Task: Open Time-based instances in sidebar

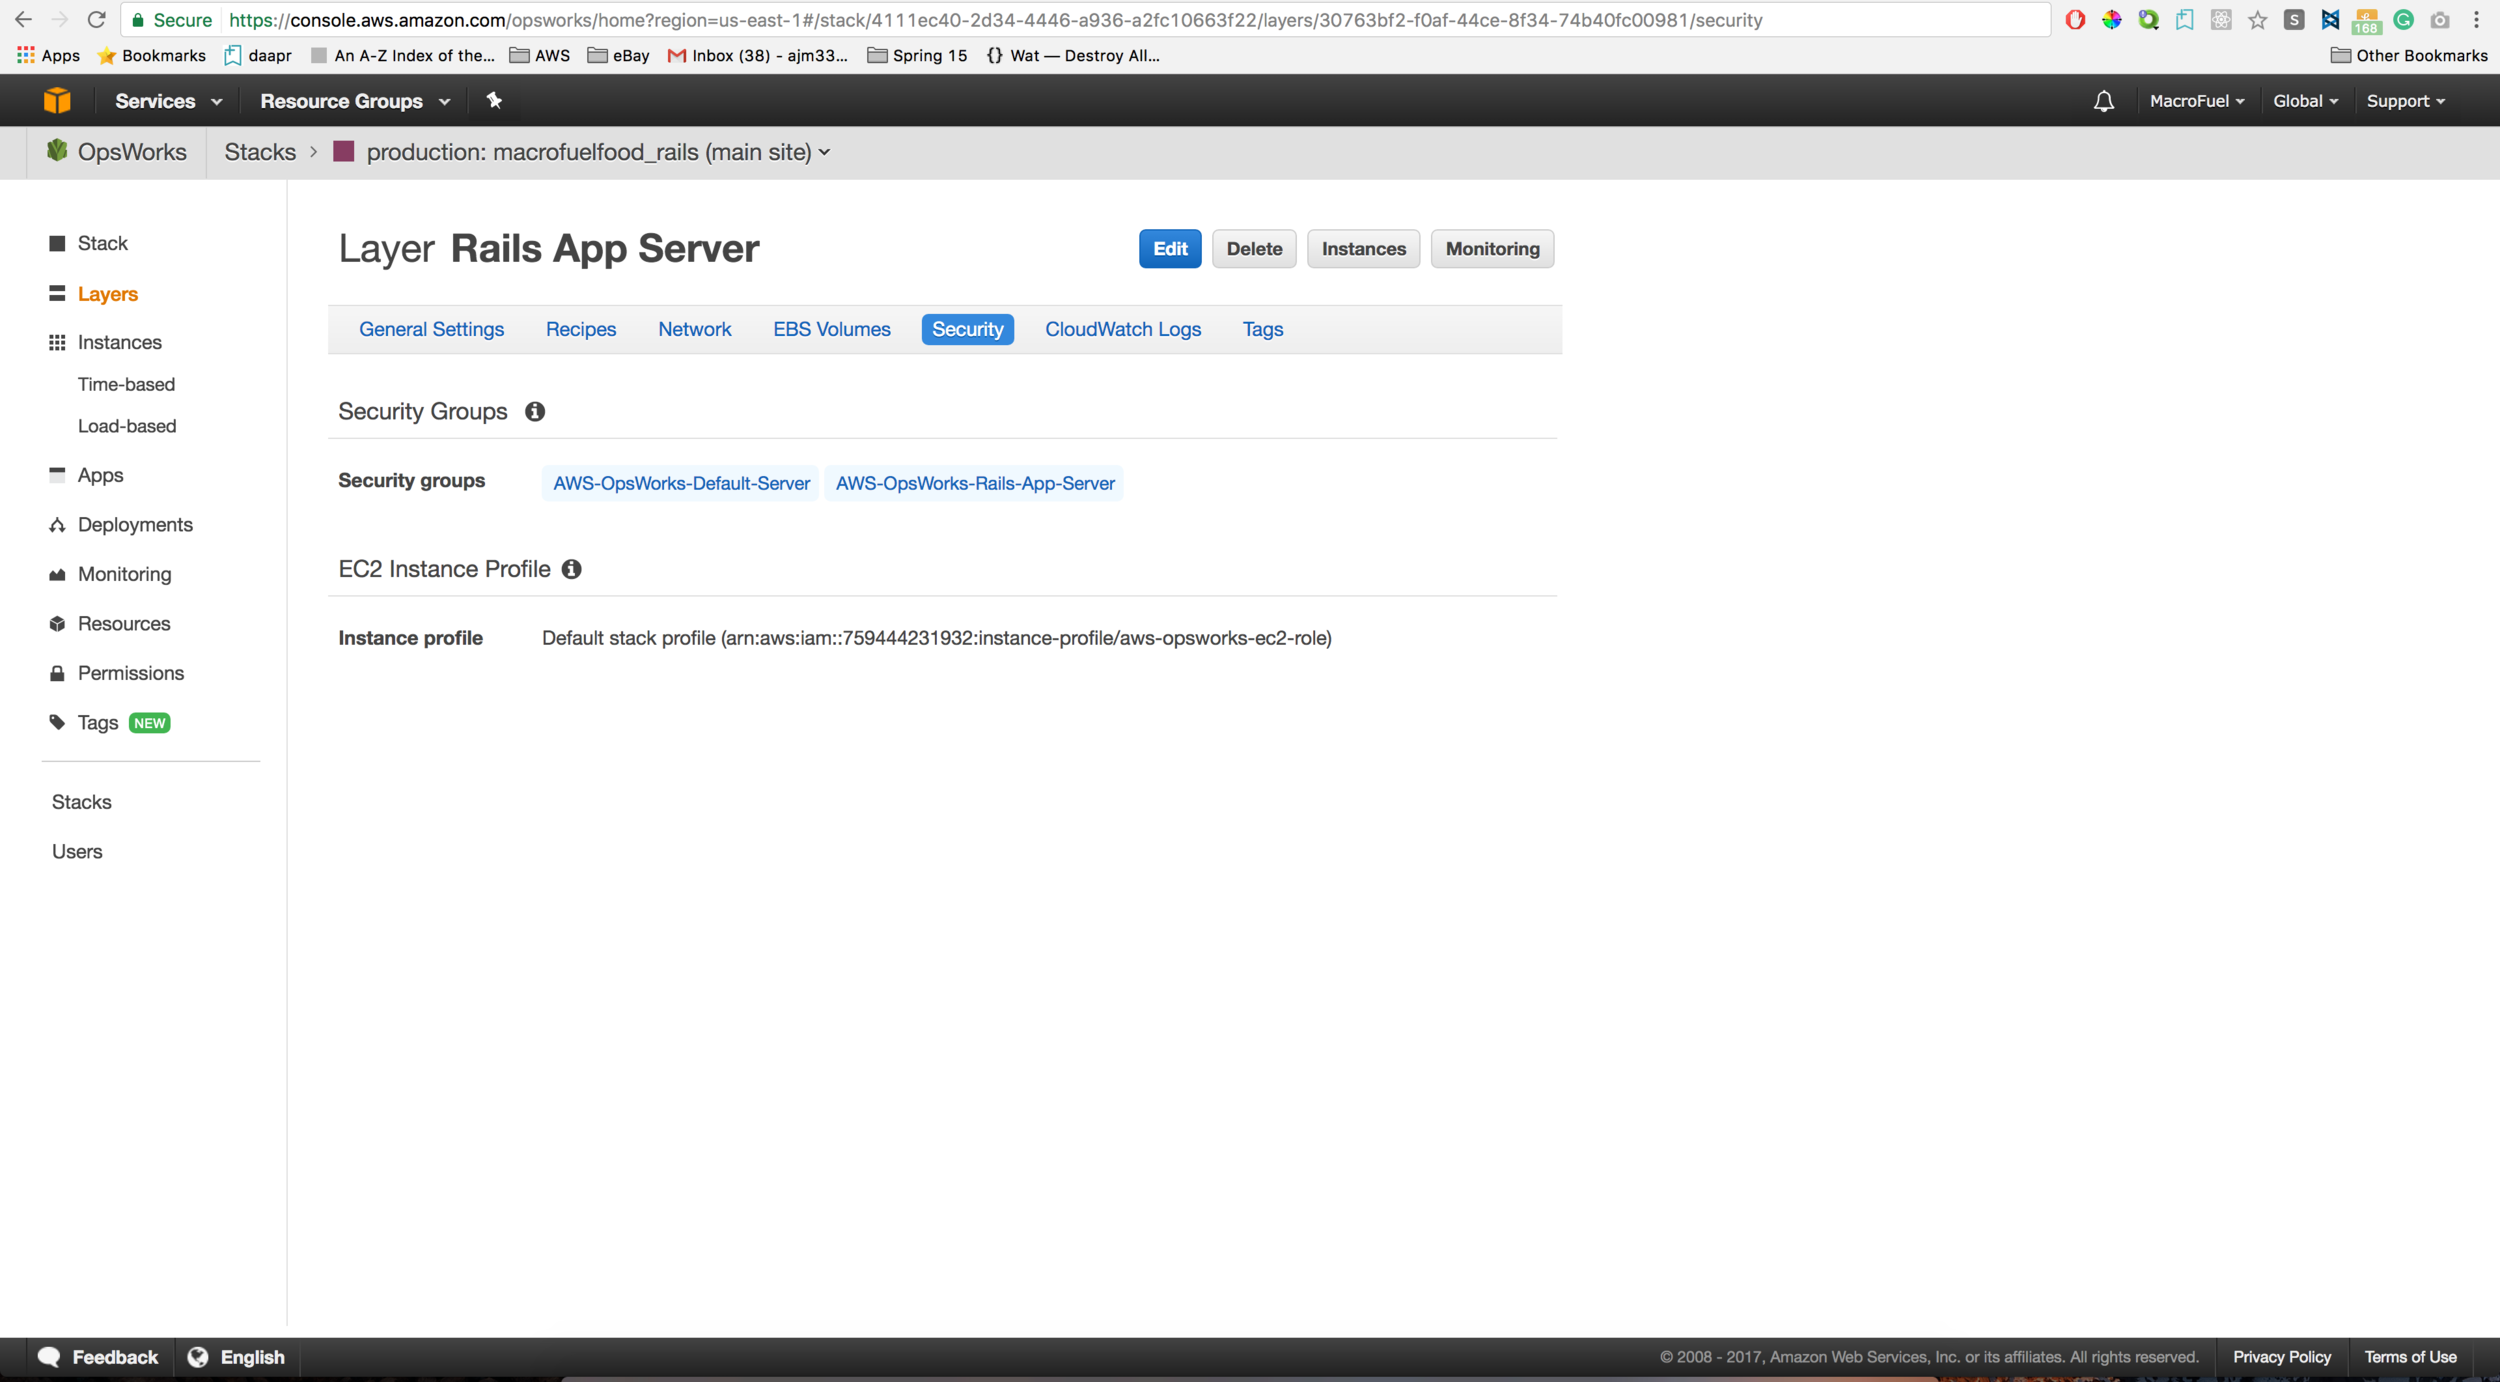Action: point(126,384)
